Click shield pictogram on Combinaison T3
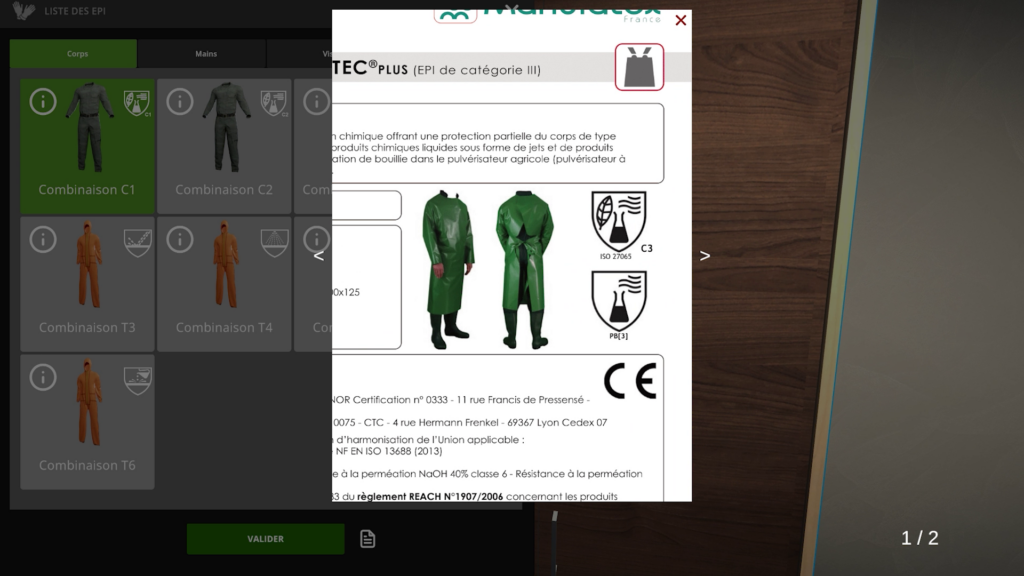This screenshot has width=1024, height=576. click(x=138, y=243)
